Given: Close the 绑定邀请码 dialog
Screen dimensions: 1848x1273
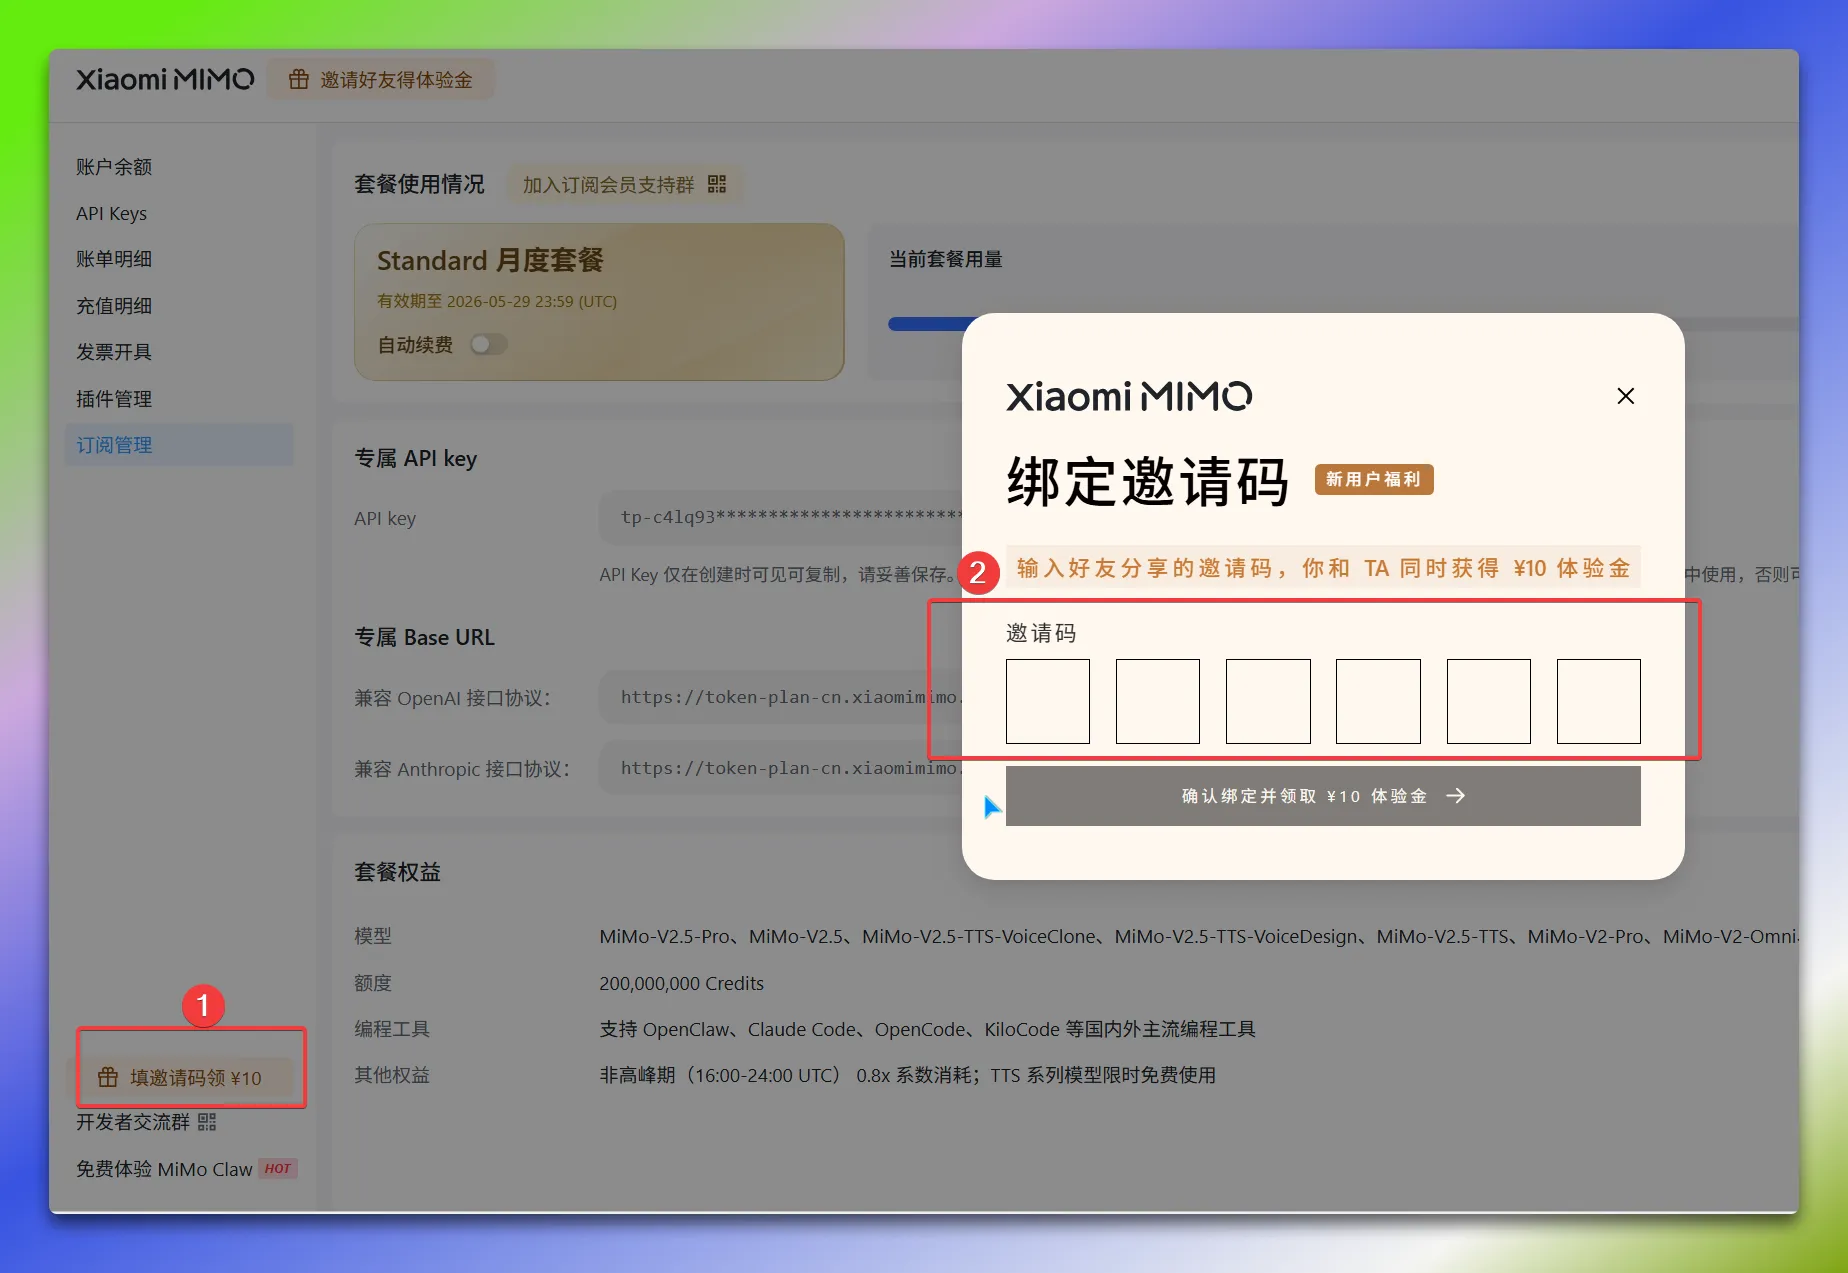Looking at the screenshot, I should coord(1626,396).
